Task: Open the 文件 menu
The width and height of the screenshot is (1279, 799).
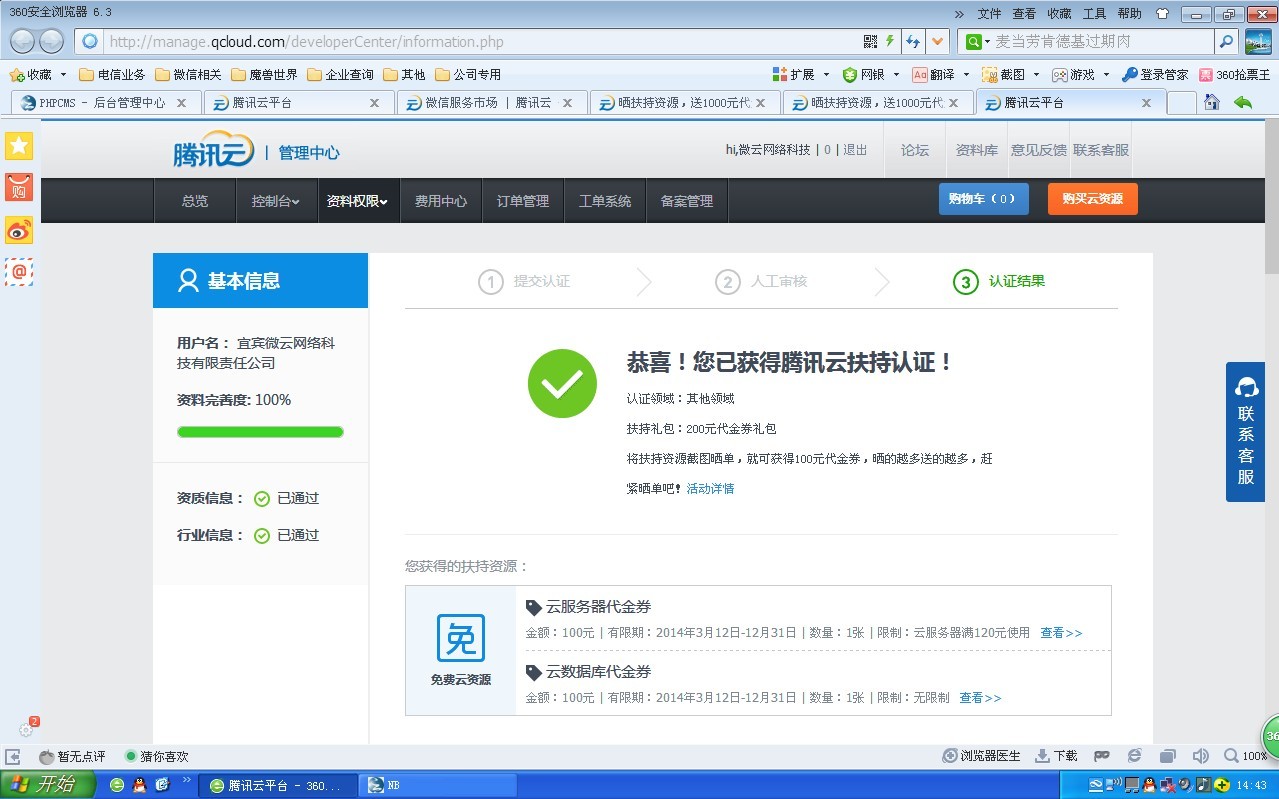Action: point(989,14)
